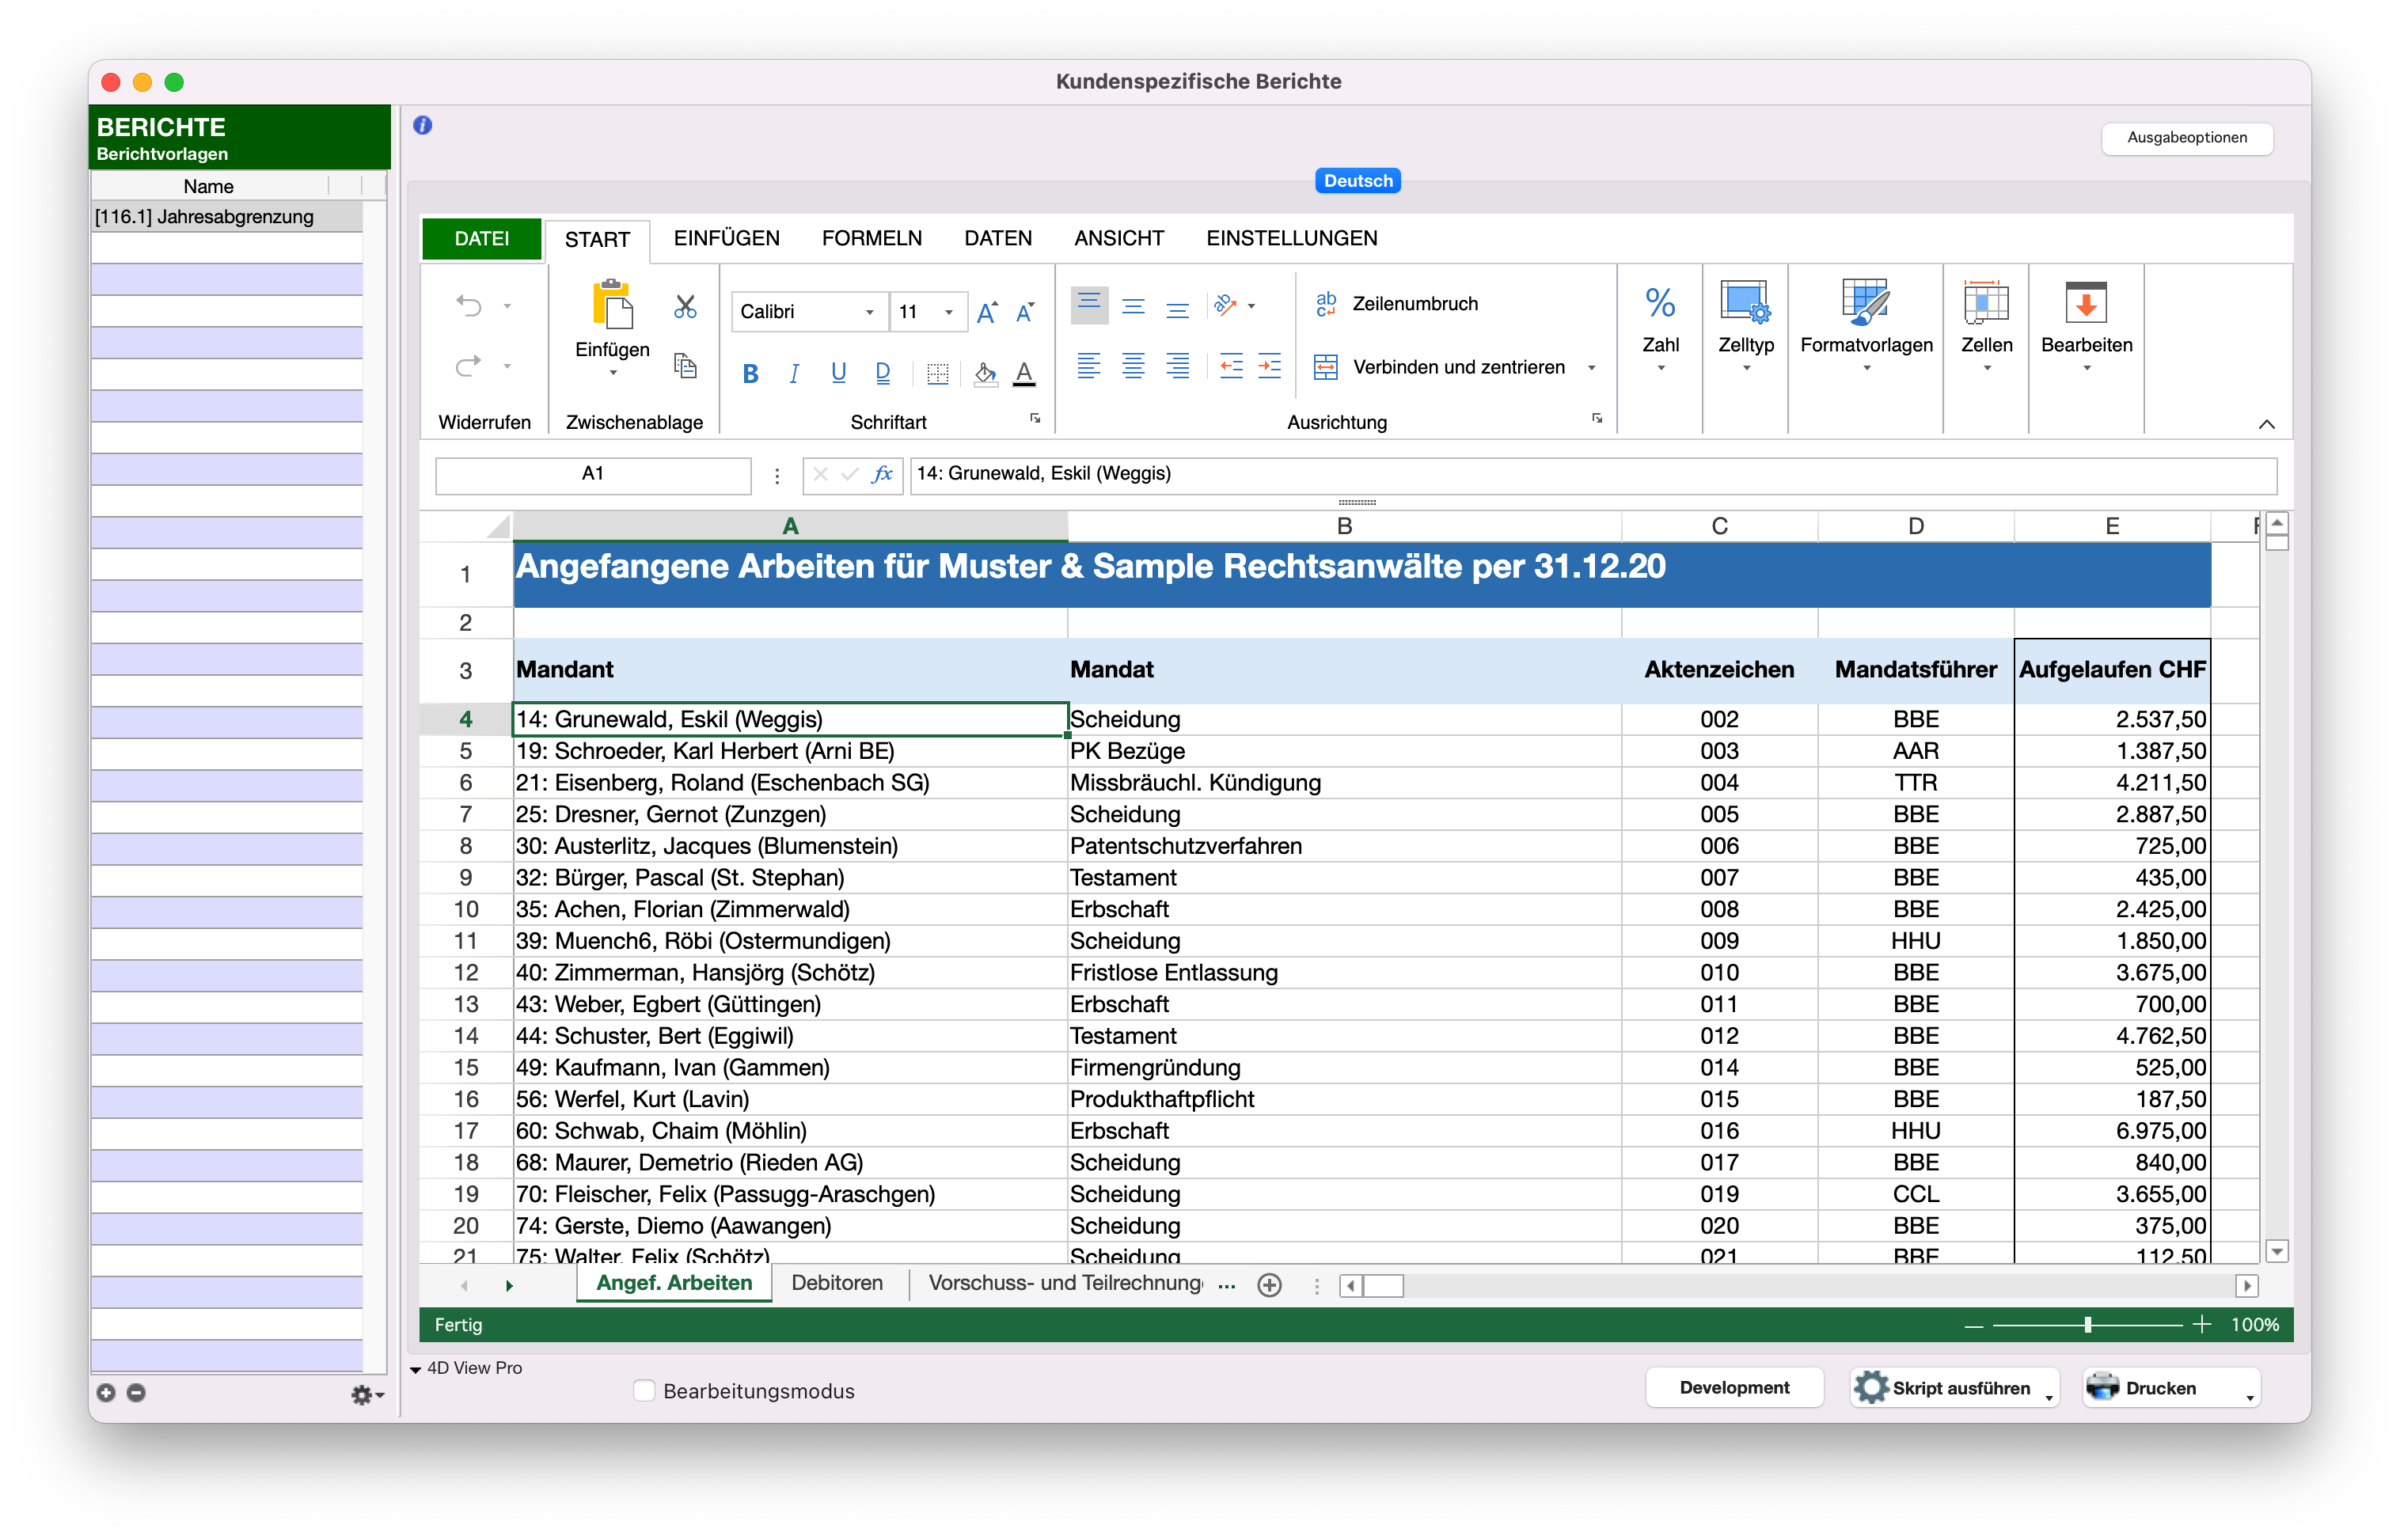Click the increase indent icon

tap(1269, 366)
